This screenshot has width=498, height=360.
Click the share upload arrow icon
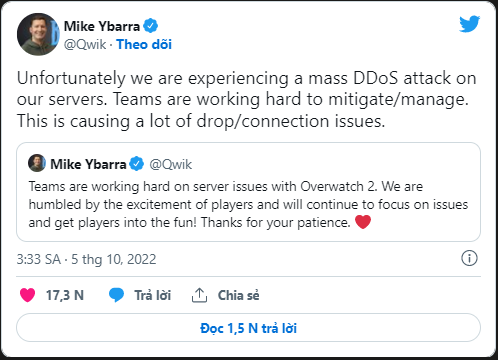[x=199, y=295]
